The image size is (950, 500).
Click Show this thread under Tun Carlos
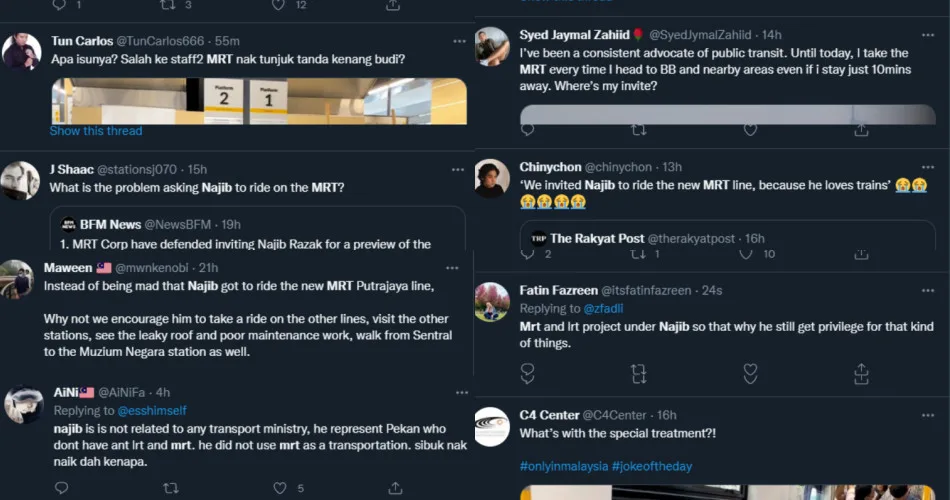(96, 131)
